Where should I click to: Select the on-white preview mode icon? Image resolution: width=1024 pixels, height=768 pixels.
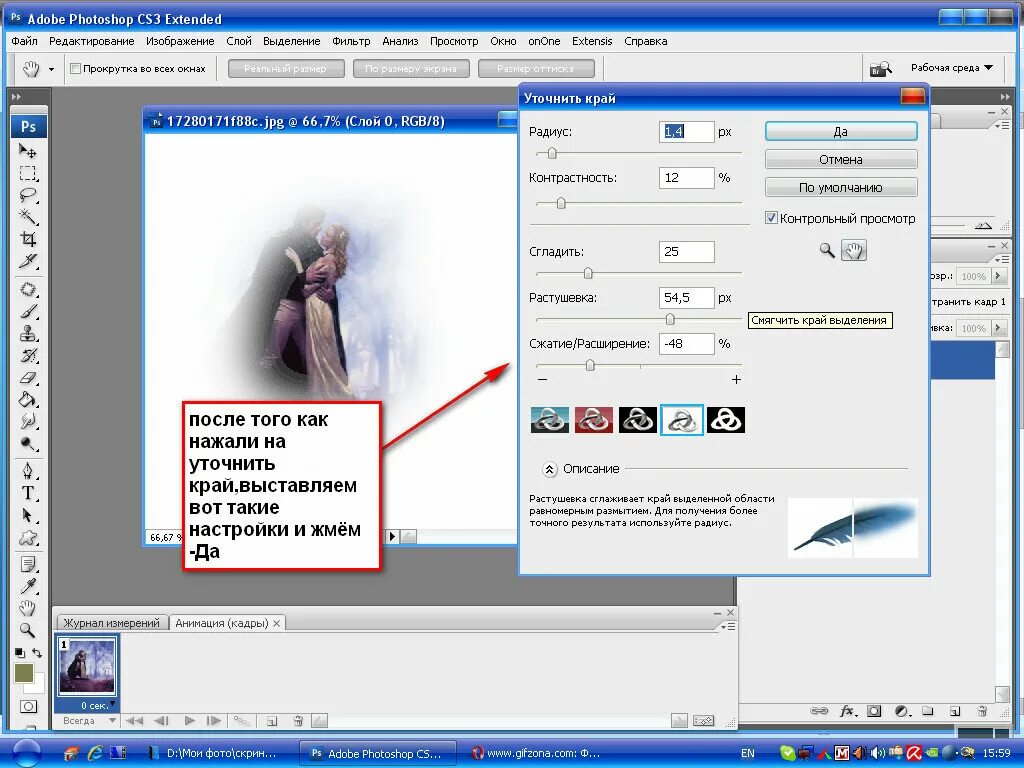[682, 420]
